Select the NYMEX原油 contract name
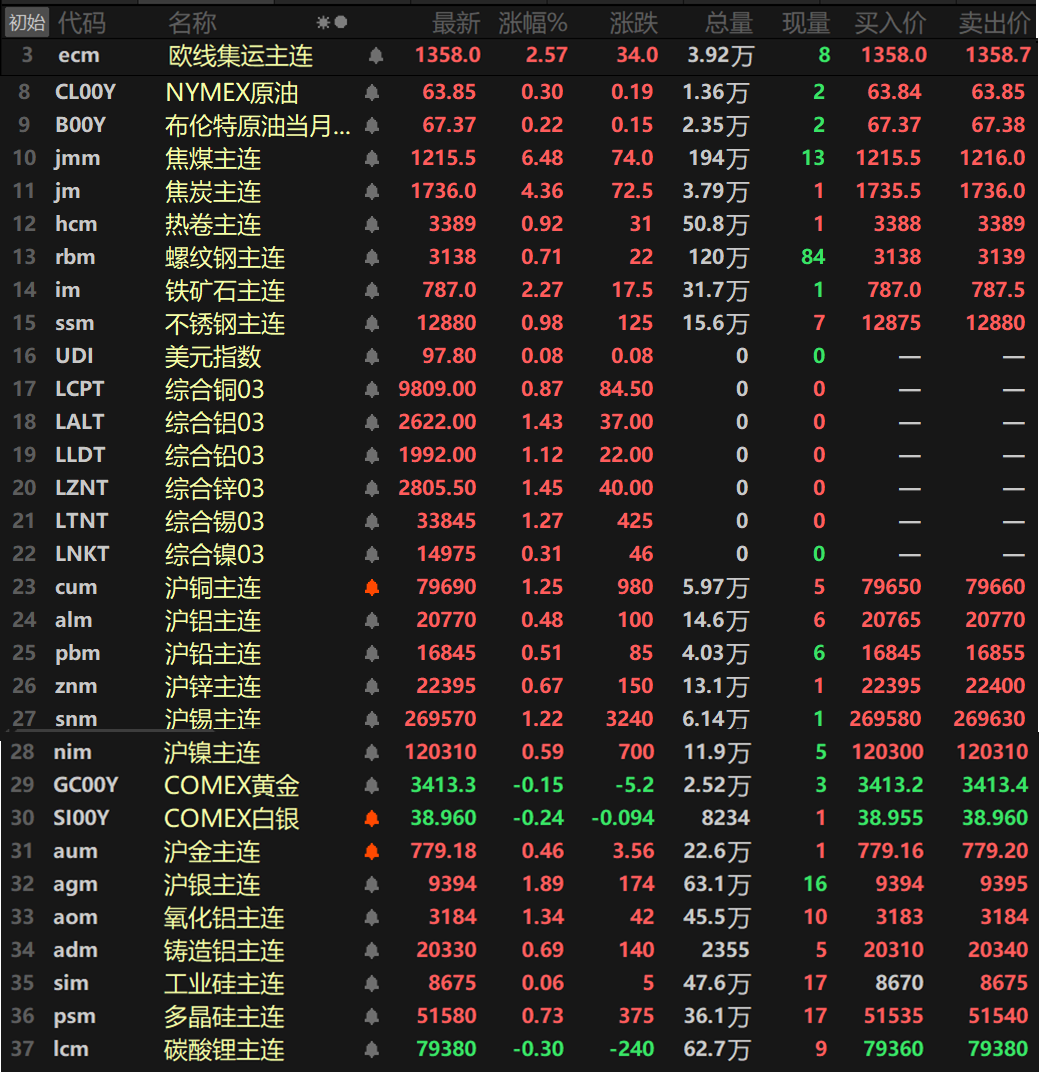Image resolution: width=1039 pixels, height=1072 pixels. click(x=232, y=92)
